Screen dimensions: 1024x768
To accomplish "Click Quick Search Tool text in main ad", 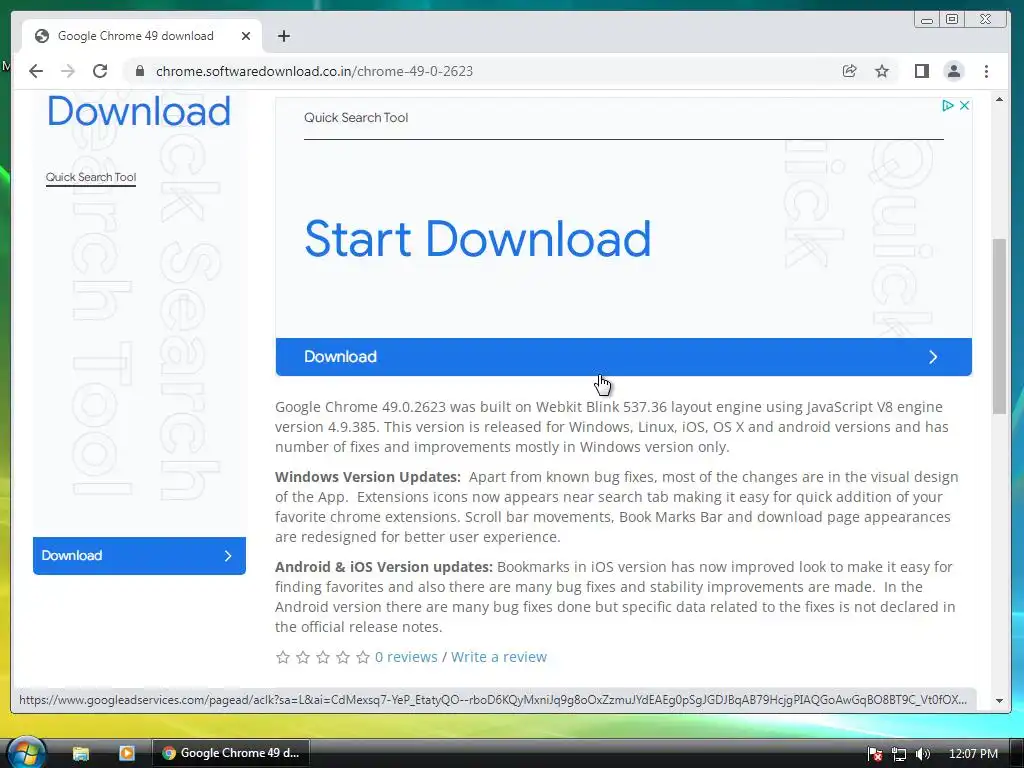I will [356, 118].
